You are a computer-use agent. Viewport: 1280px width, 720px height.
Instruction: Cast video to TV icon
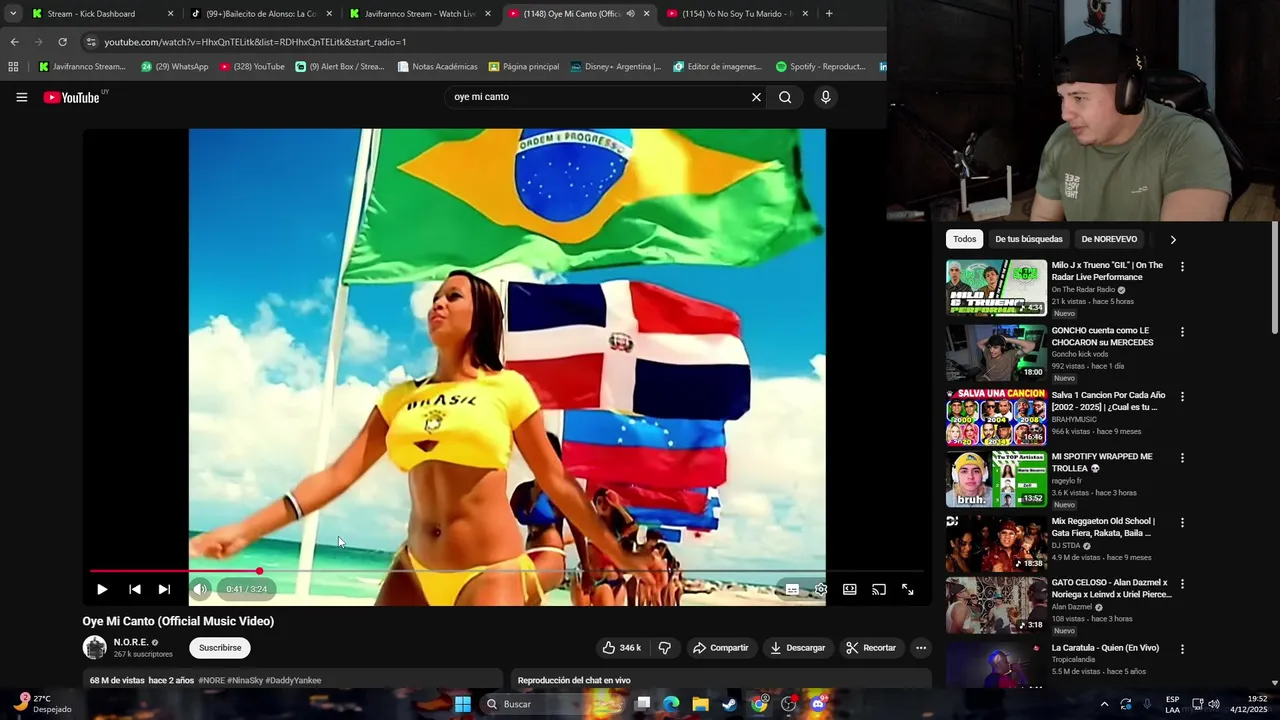(879, 590)
